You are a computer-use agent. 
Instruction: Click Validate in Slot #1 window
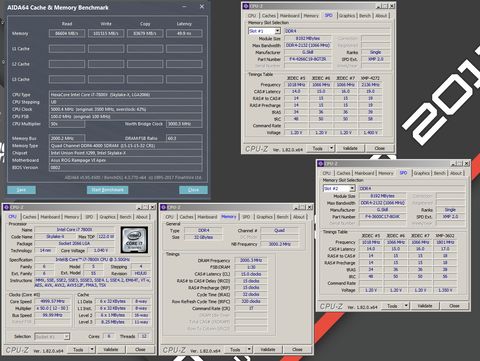[350, 148]
